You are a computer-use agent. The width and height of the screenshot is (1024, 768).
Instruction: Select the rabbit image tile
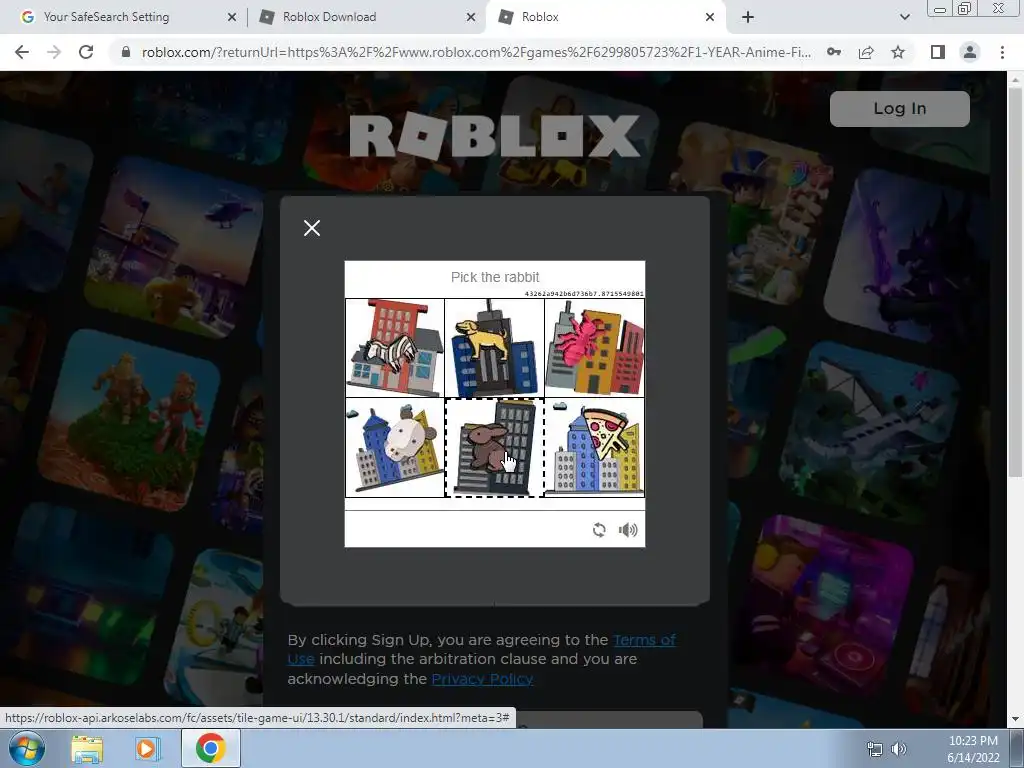494,448
